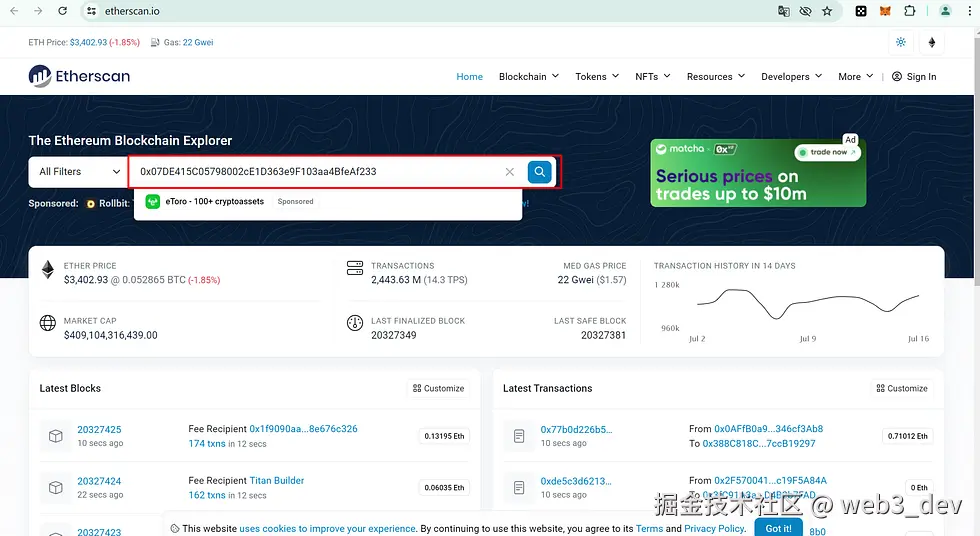Open the Chrome three-dot menu
980x536 pixels.
968,11
